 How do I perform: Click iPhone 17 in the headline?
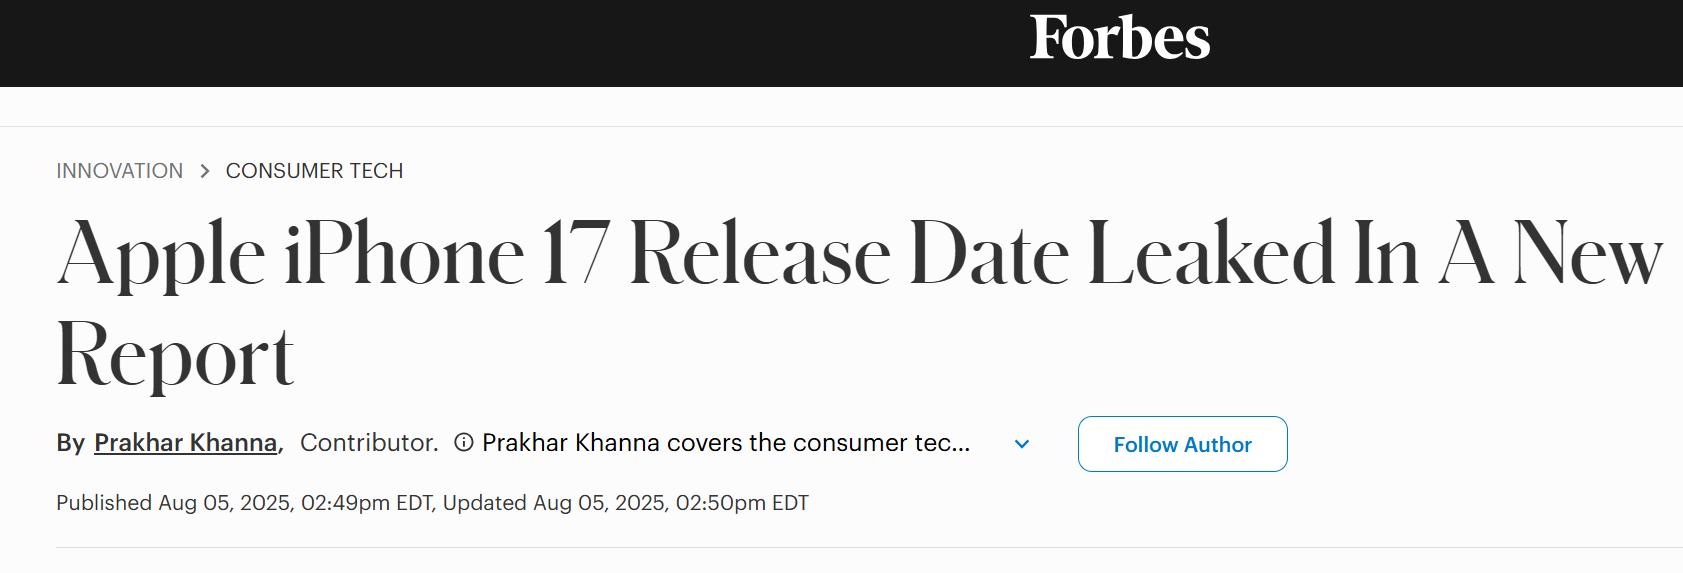tap(447, 254)
